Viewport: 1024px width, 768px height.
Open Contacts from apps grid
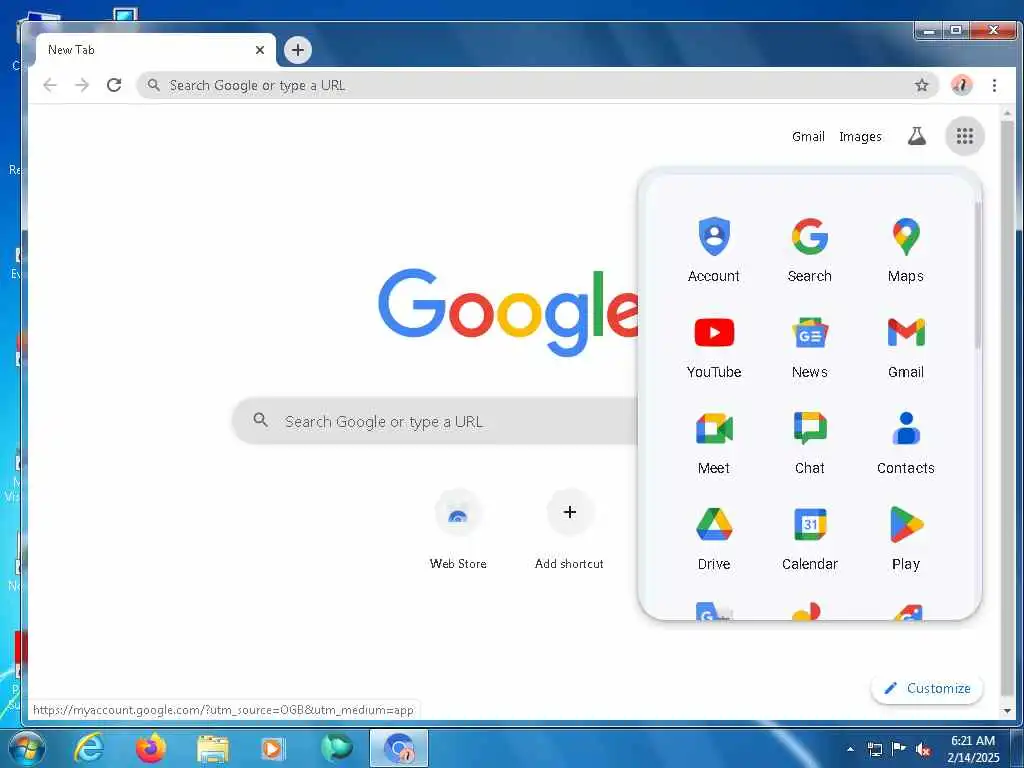point(906,442)
